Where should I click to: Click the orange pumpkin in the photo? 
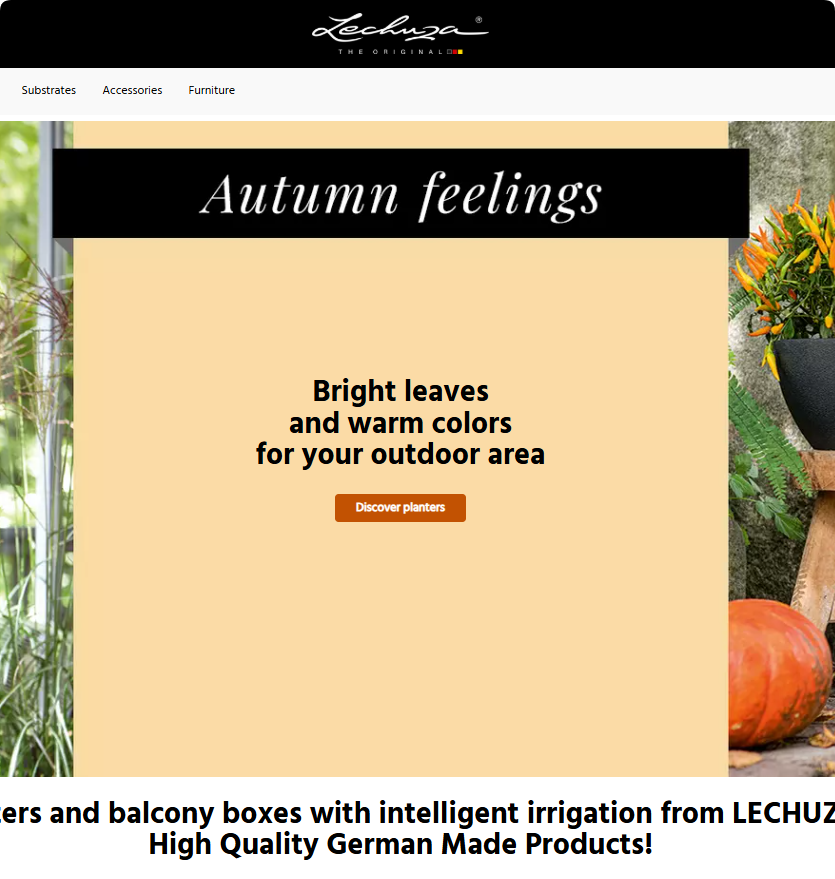point(779,674)
